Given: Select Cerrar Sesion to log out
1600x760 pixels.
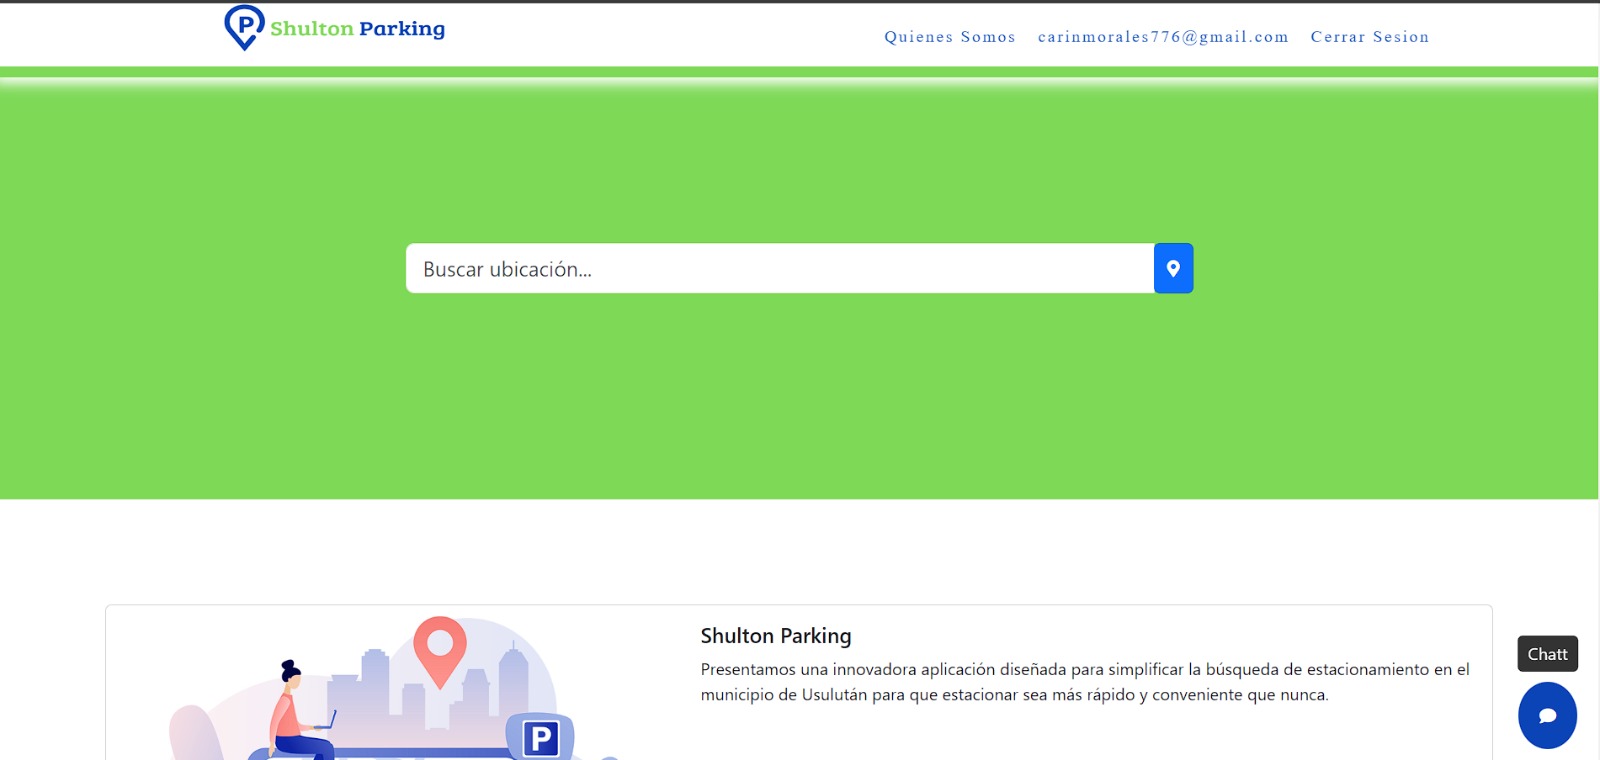Looking at the screenshot, I should (x=1370, y=37).
